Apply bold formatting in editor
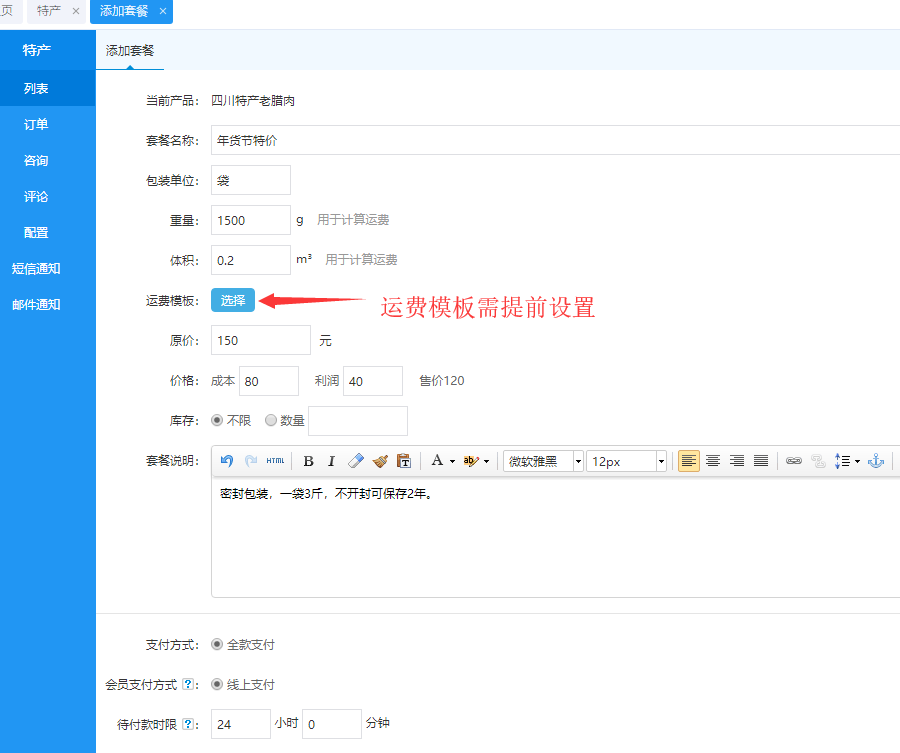 click(308, 461)
